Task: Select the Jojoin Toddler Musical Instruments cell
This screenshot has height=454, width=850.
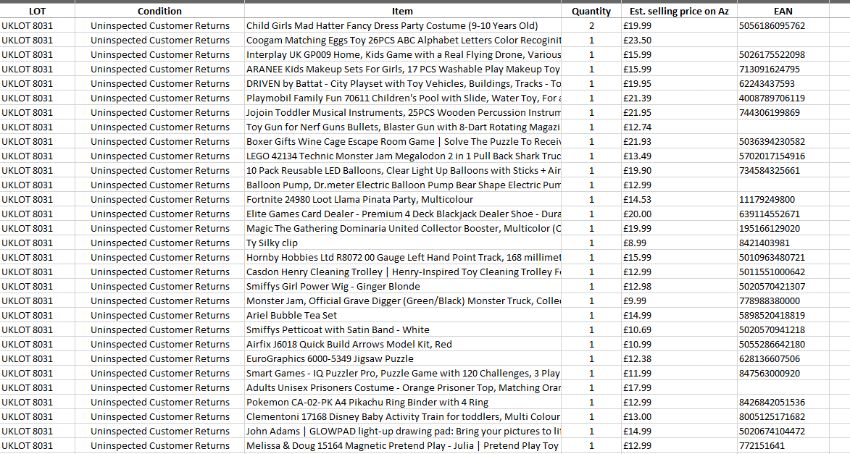Action: point(403,112)
